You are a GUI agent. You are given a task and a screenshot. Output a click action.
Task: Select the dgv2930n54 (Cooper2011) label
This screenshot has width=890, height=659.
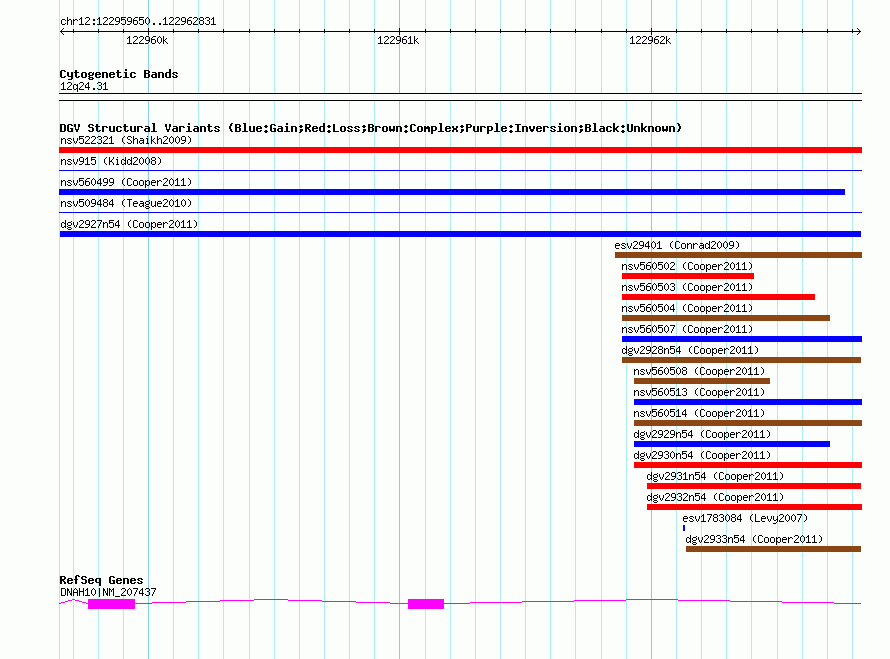[703, 455]
